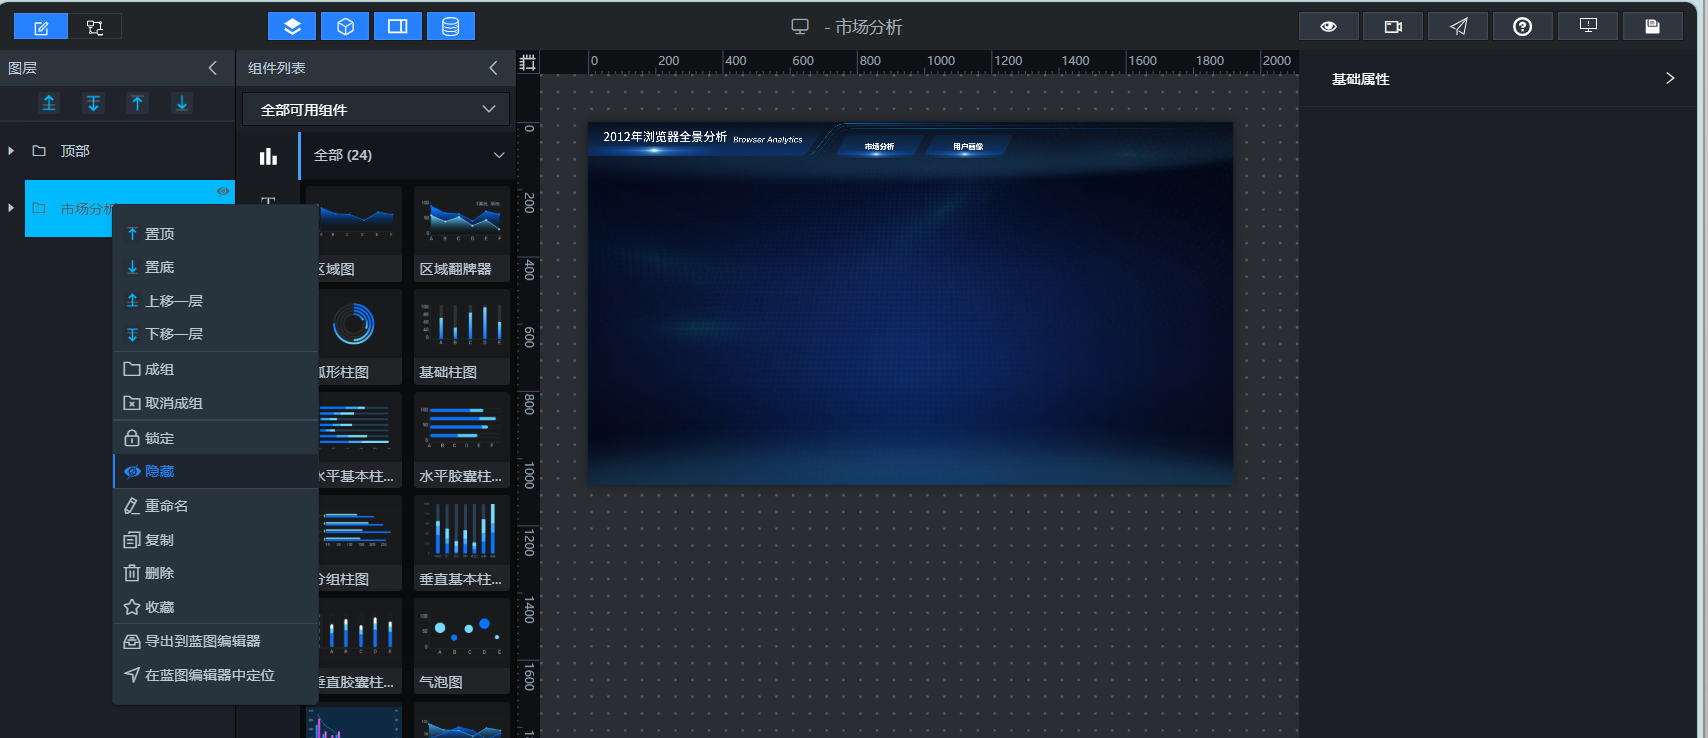Image resolution: width=1708 pixels, height=738 pixels.
Task: Expand the 顶部 layer group arrow
Action: pyautogui.click(x=11, y=151)
